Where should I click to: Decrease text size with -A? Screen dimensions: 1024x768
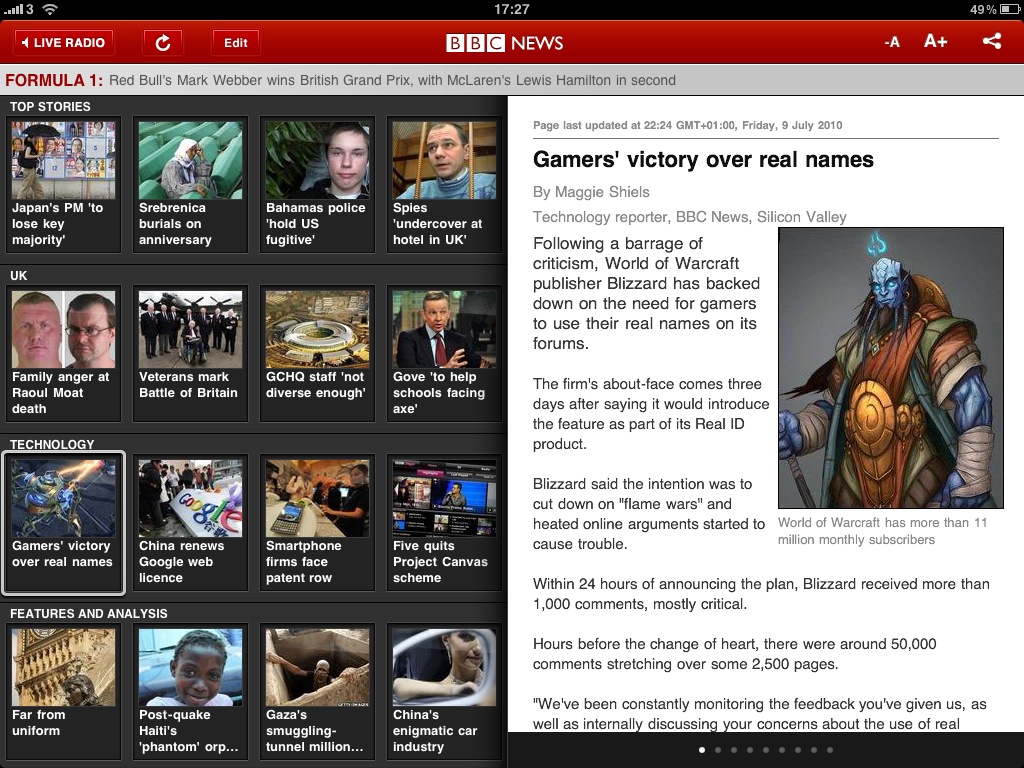892,42
